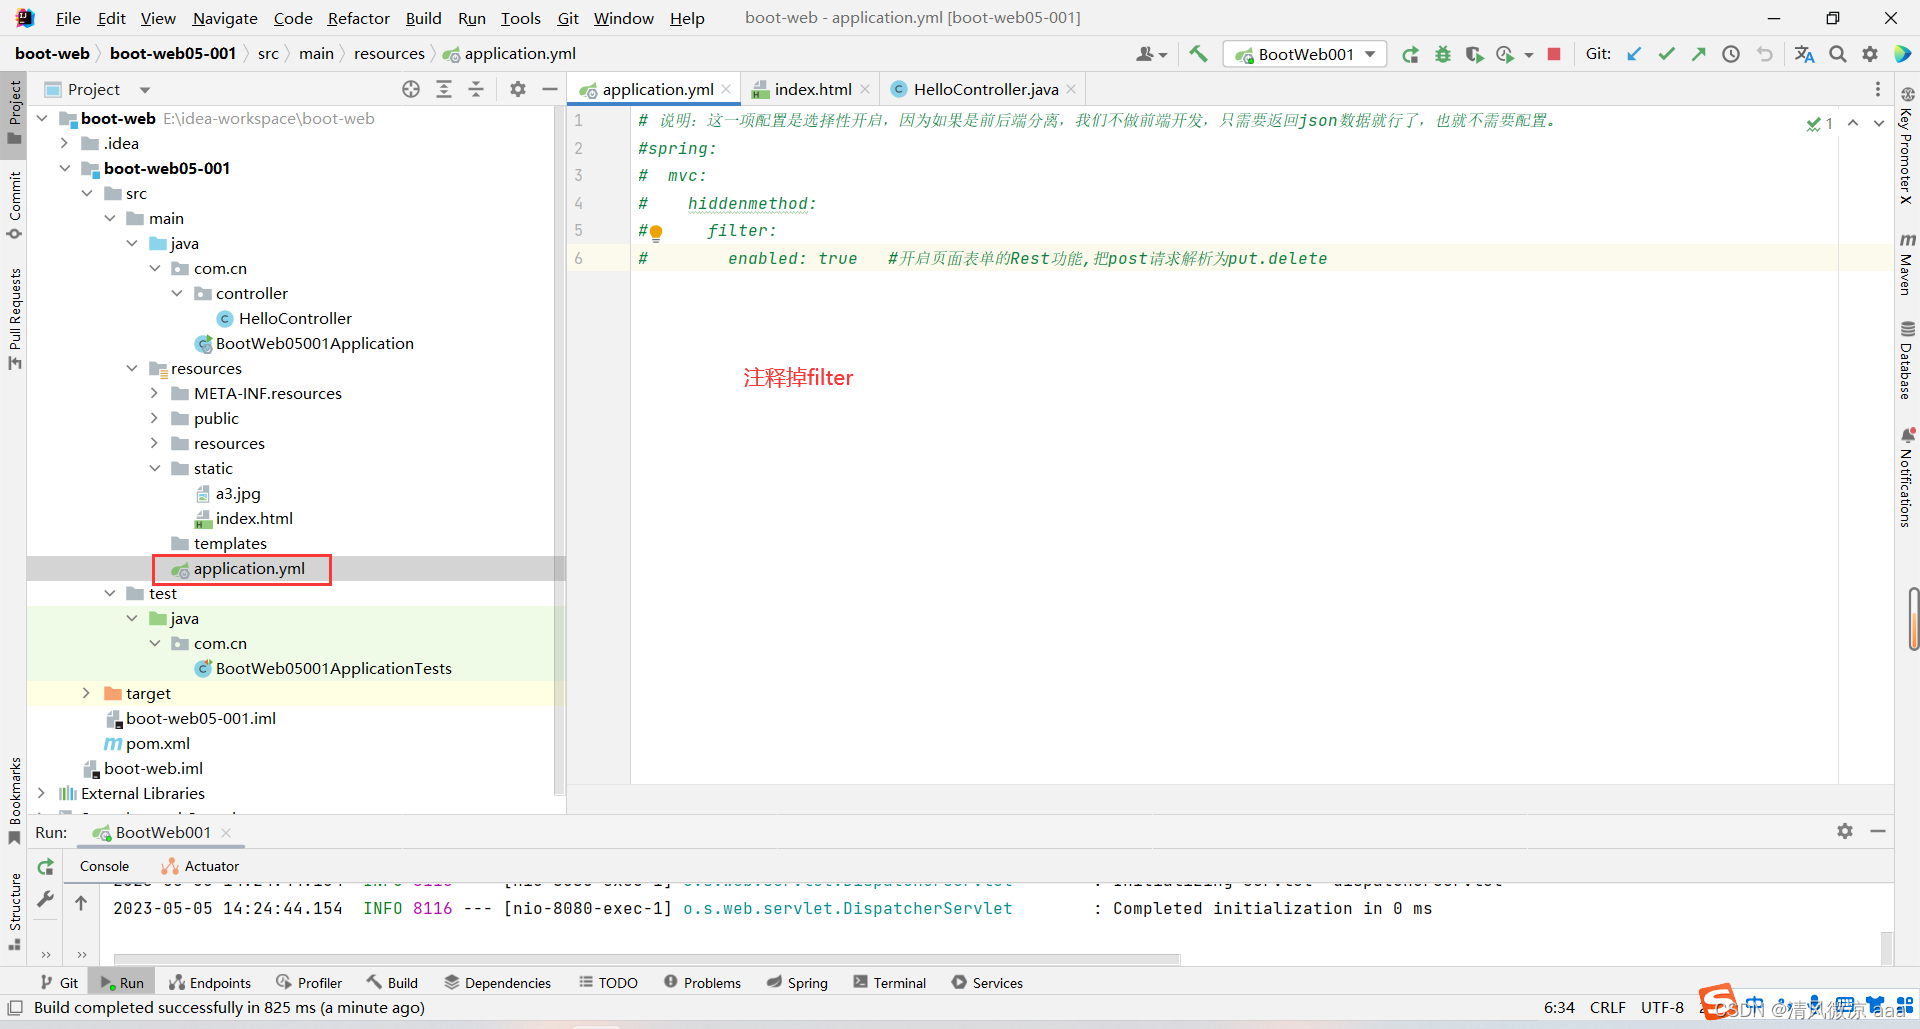
Task: Switch to index.html editor tab
Action: tap(811, 89)
